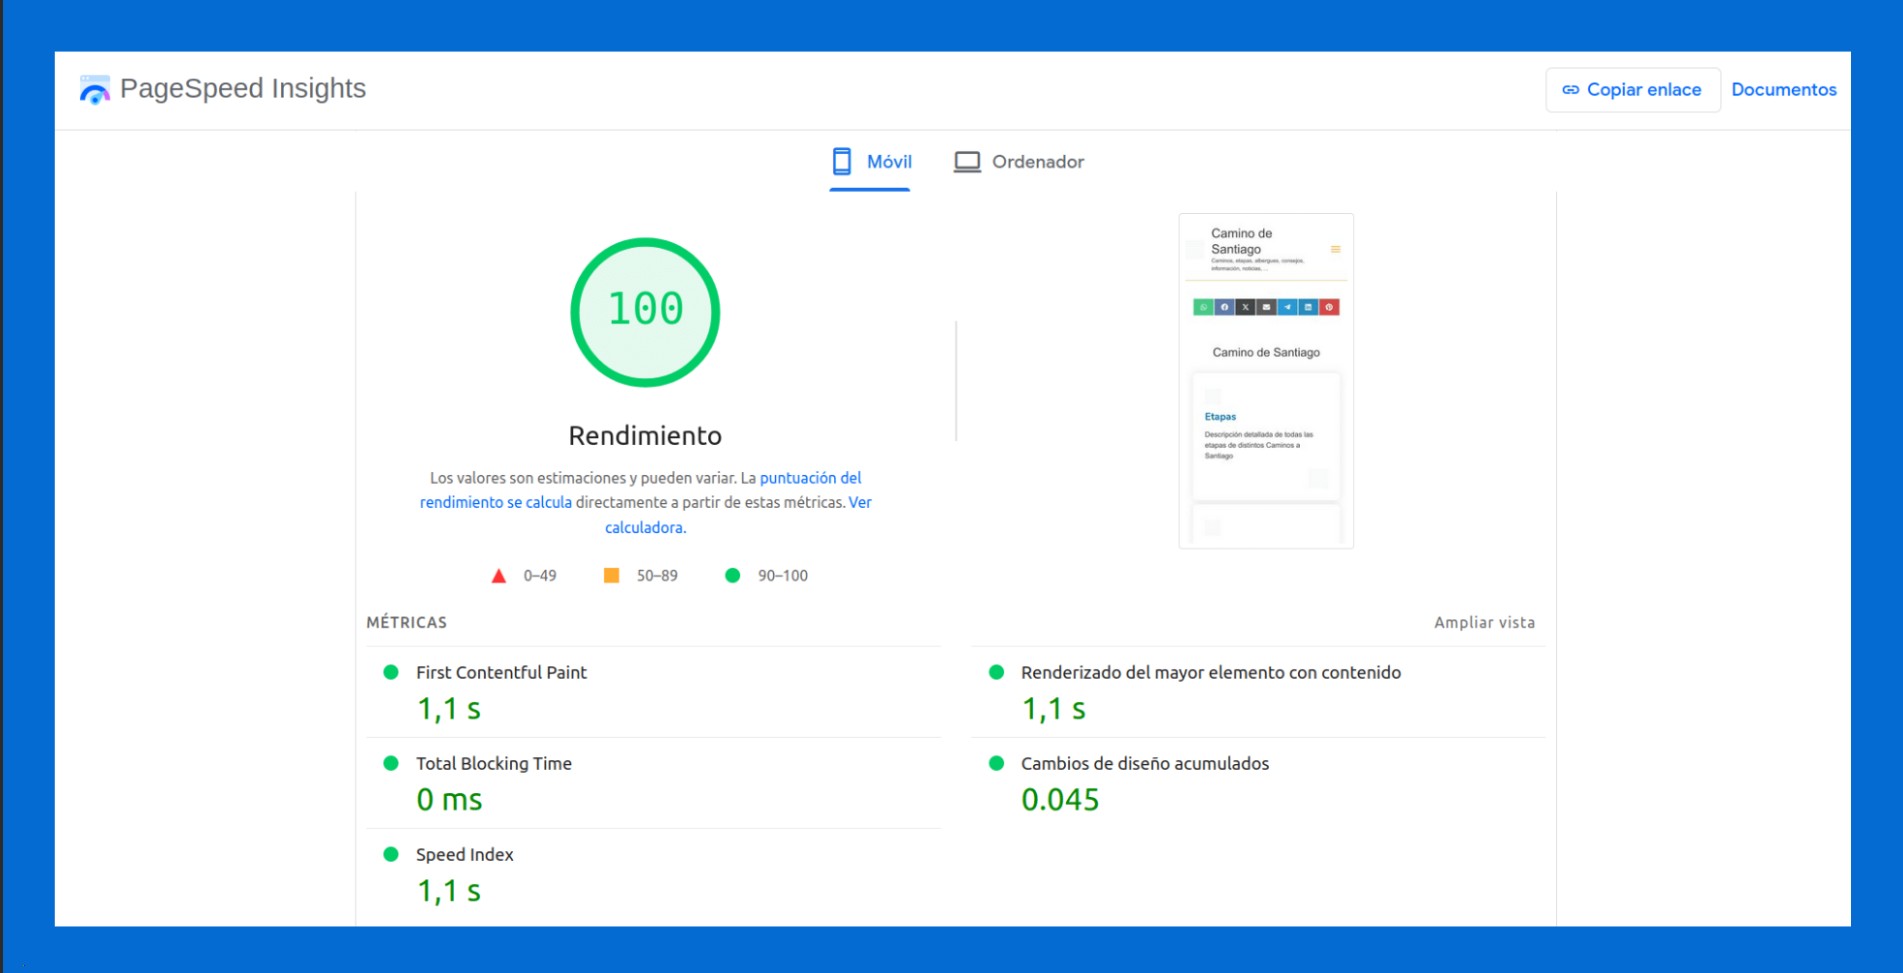
Task: Click the Etapas heading in the screenshot thumbnail
Action: (x=1220, y=417)
